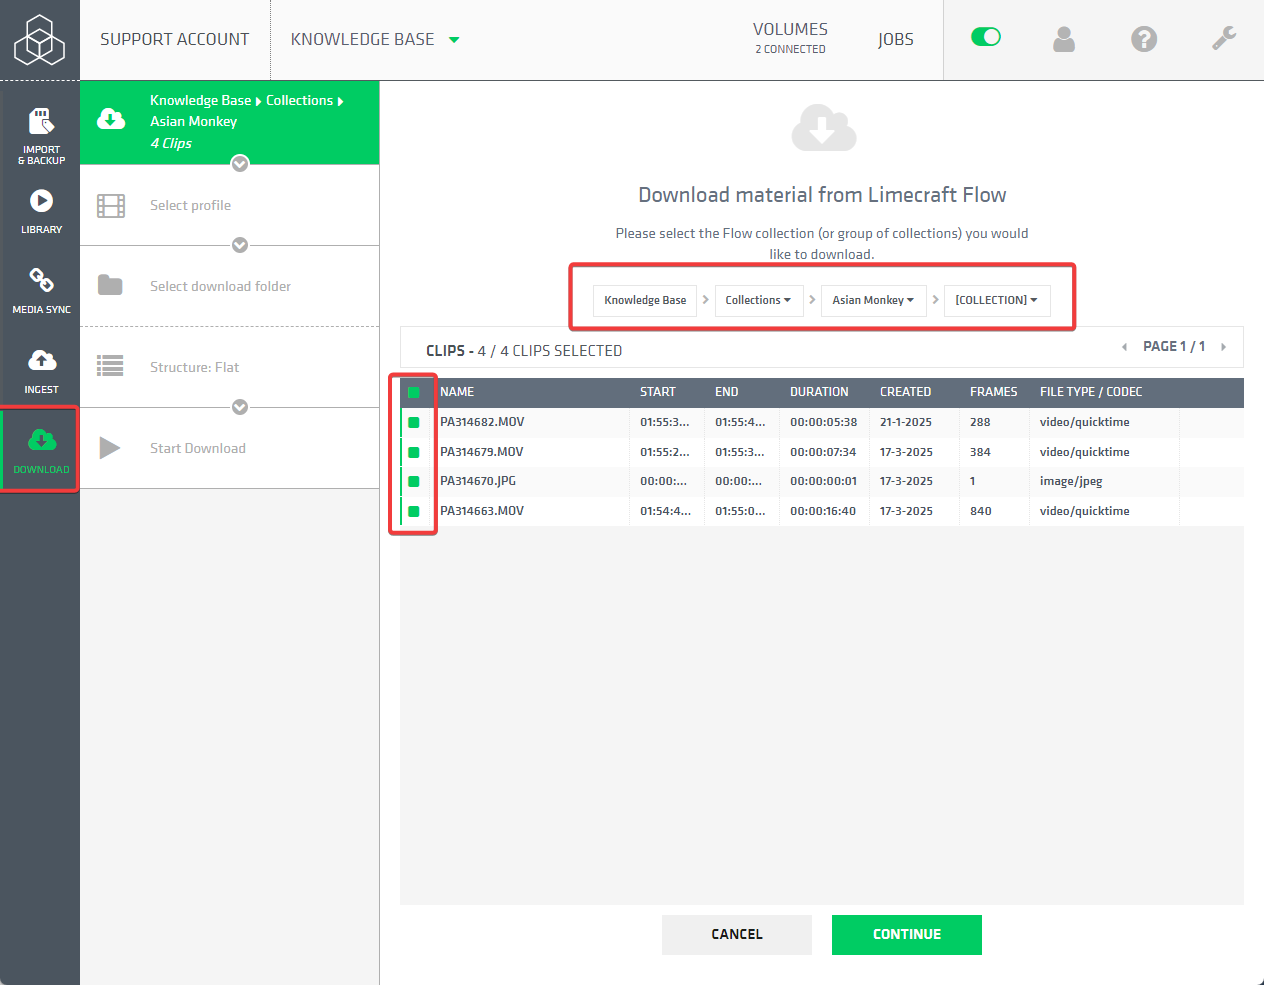Click file name PA314663.MOV
The height and width of the screenshot is (985, 1264).
point(482,511)
